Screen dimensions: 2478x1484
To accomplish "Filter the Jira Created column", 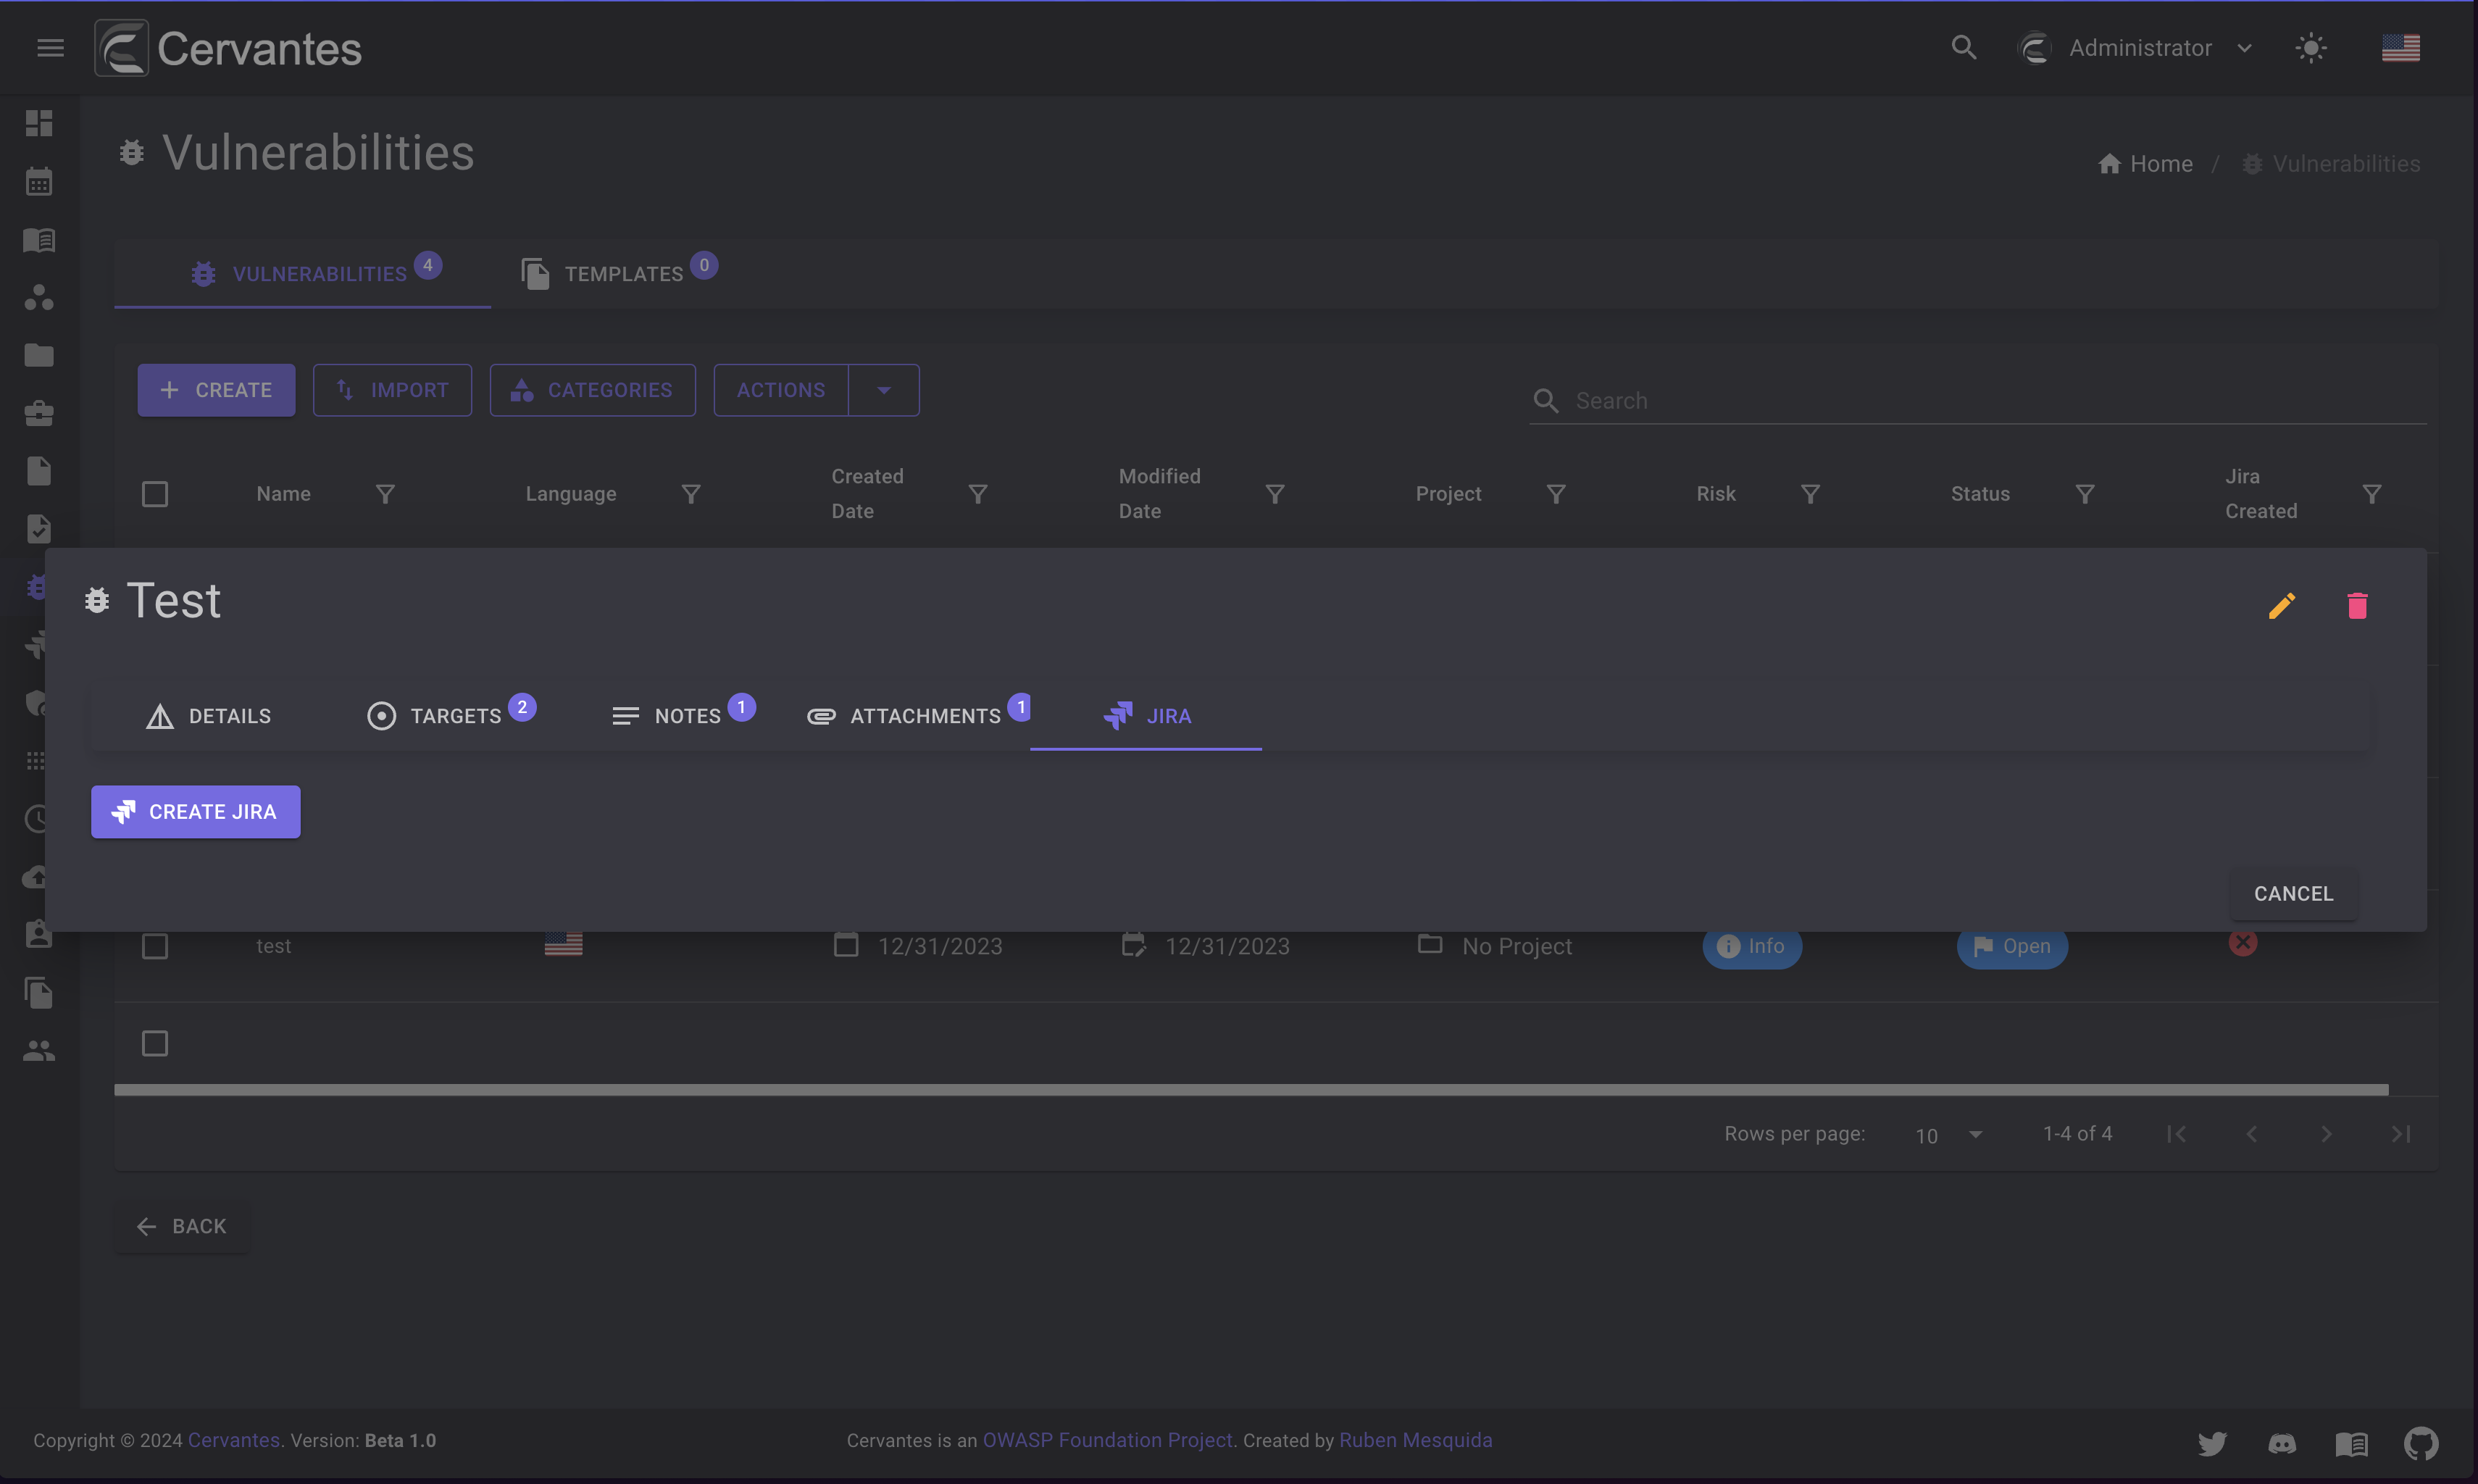I will coord(2372,494).
